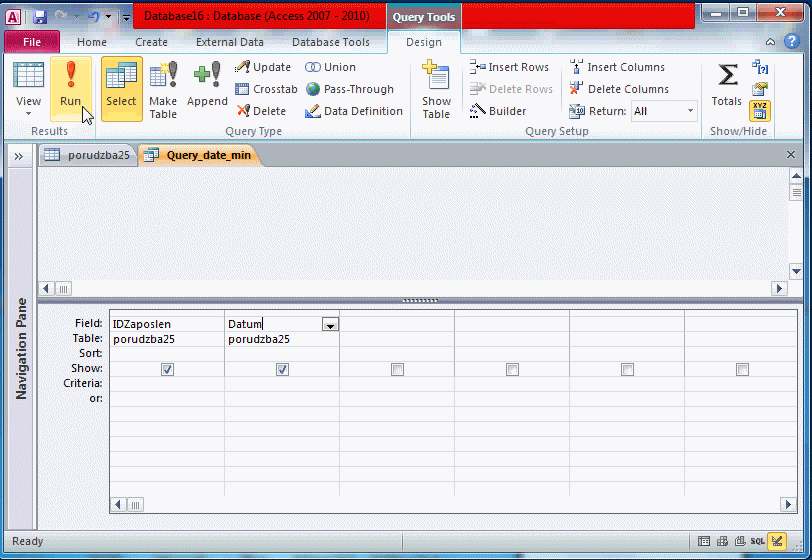Open query Parameters icon in Show/Hide
The image size is (812, 560).
[760, 67]
